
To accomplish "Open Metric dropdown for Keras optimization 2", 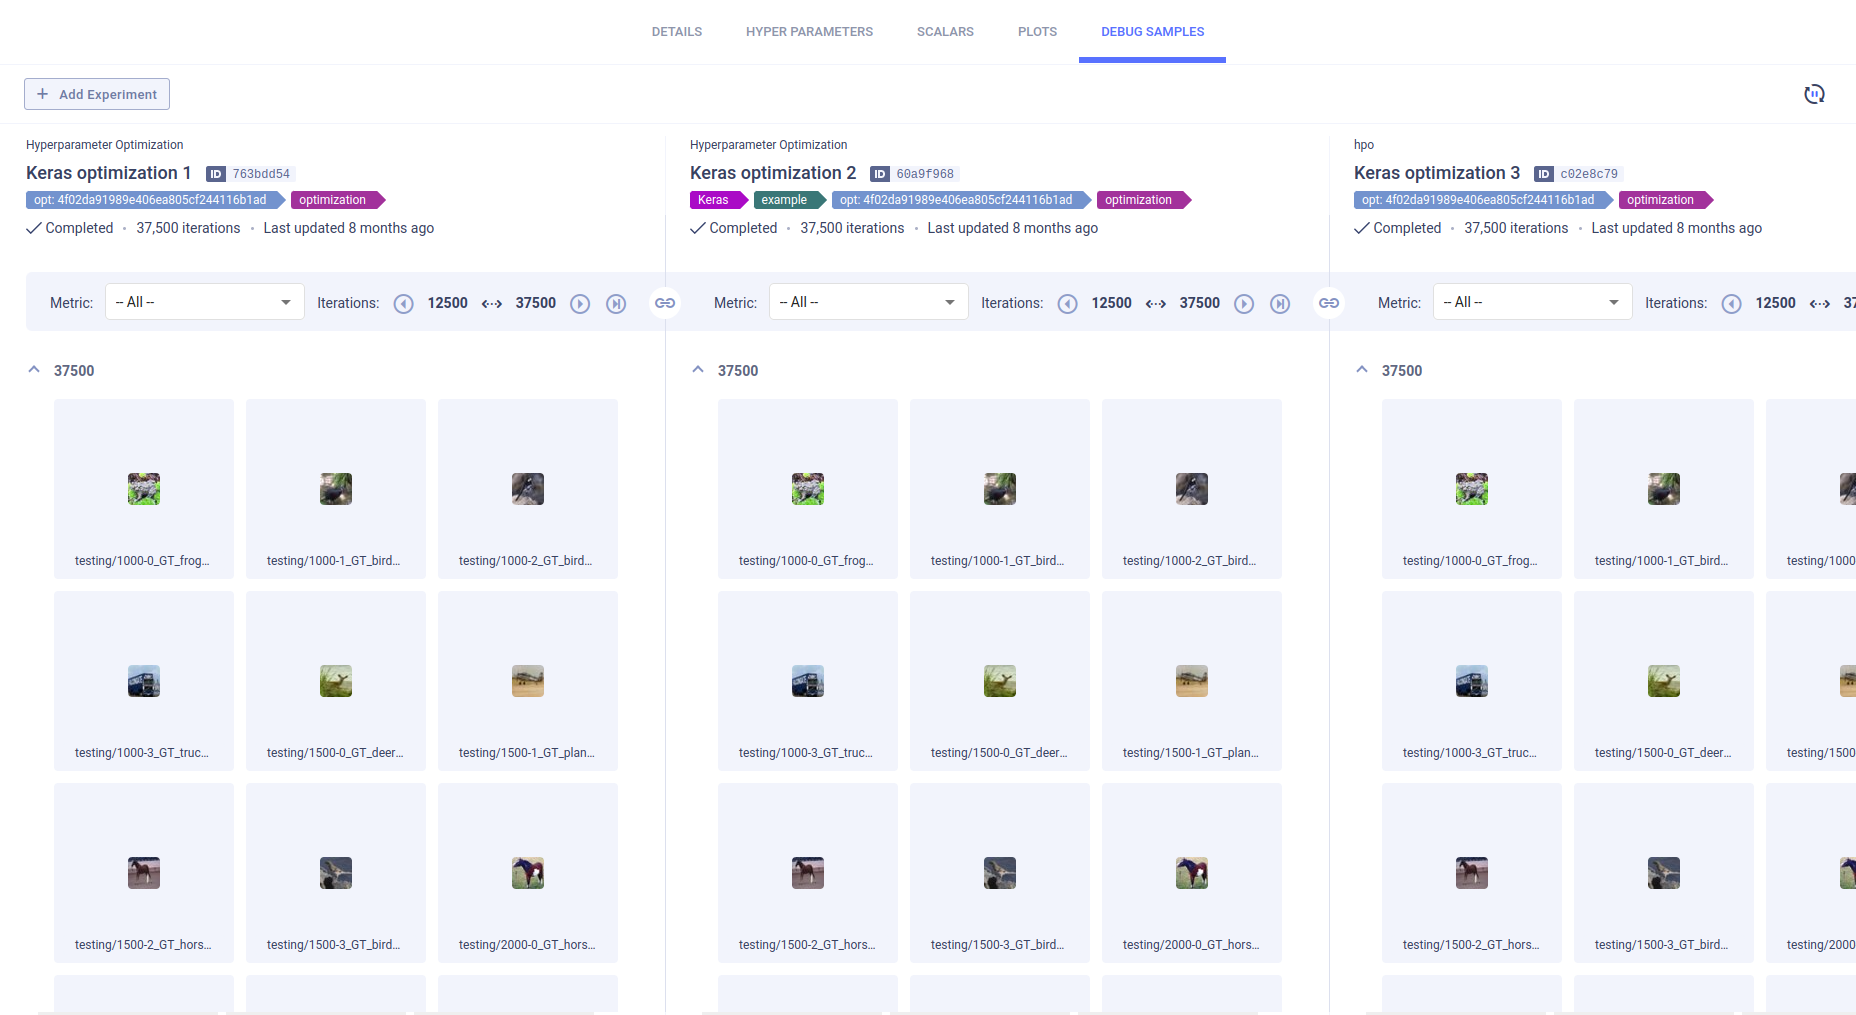I will [x=868, y=302].
